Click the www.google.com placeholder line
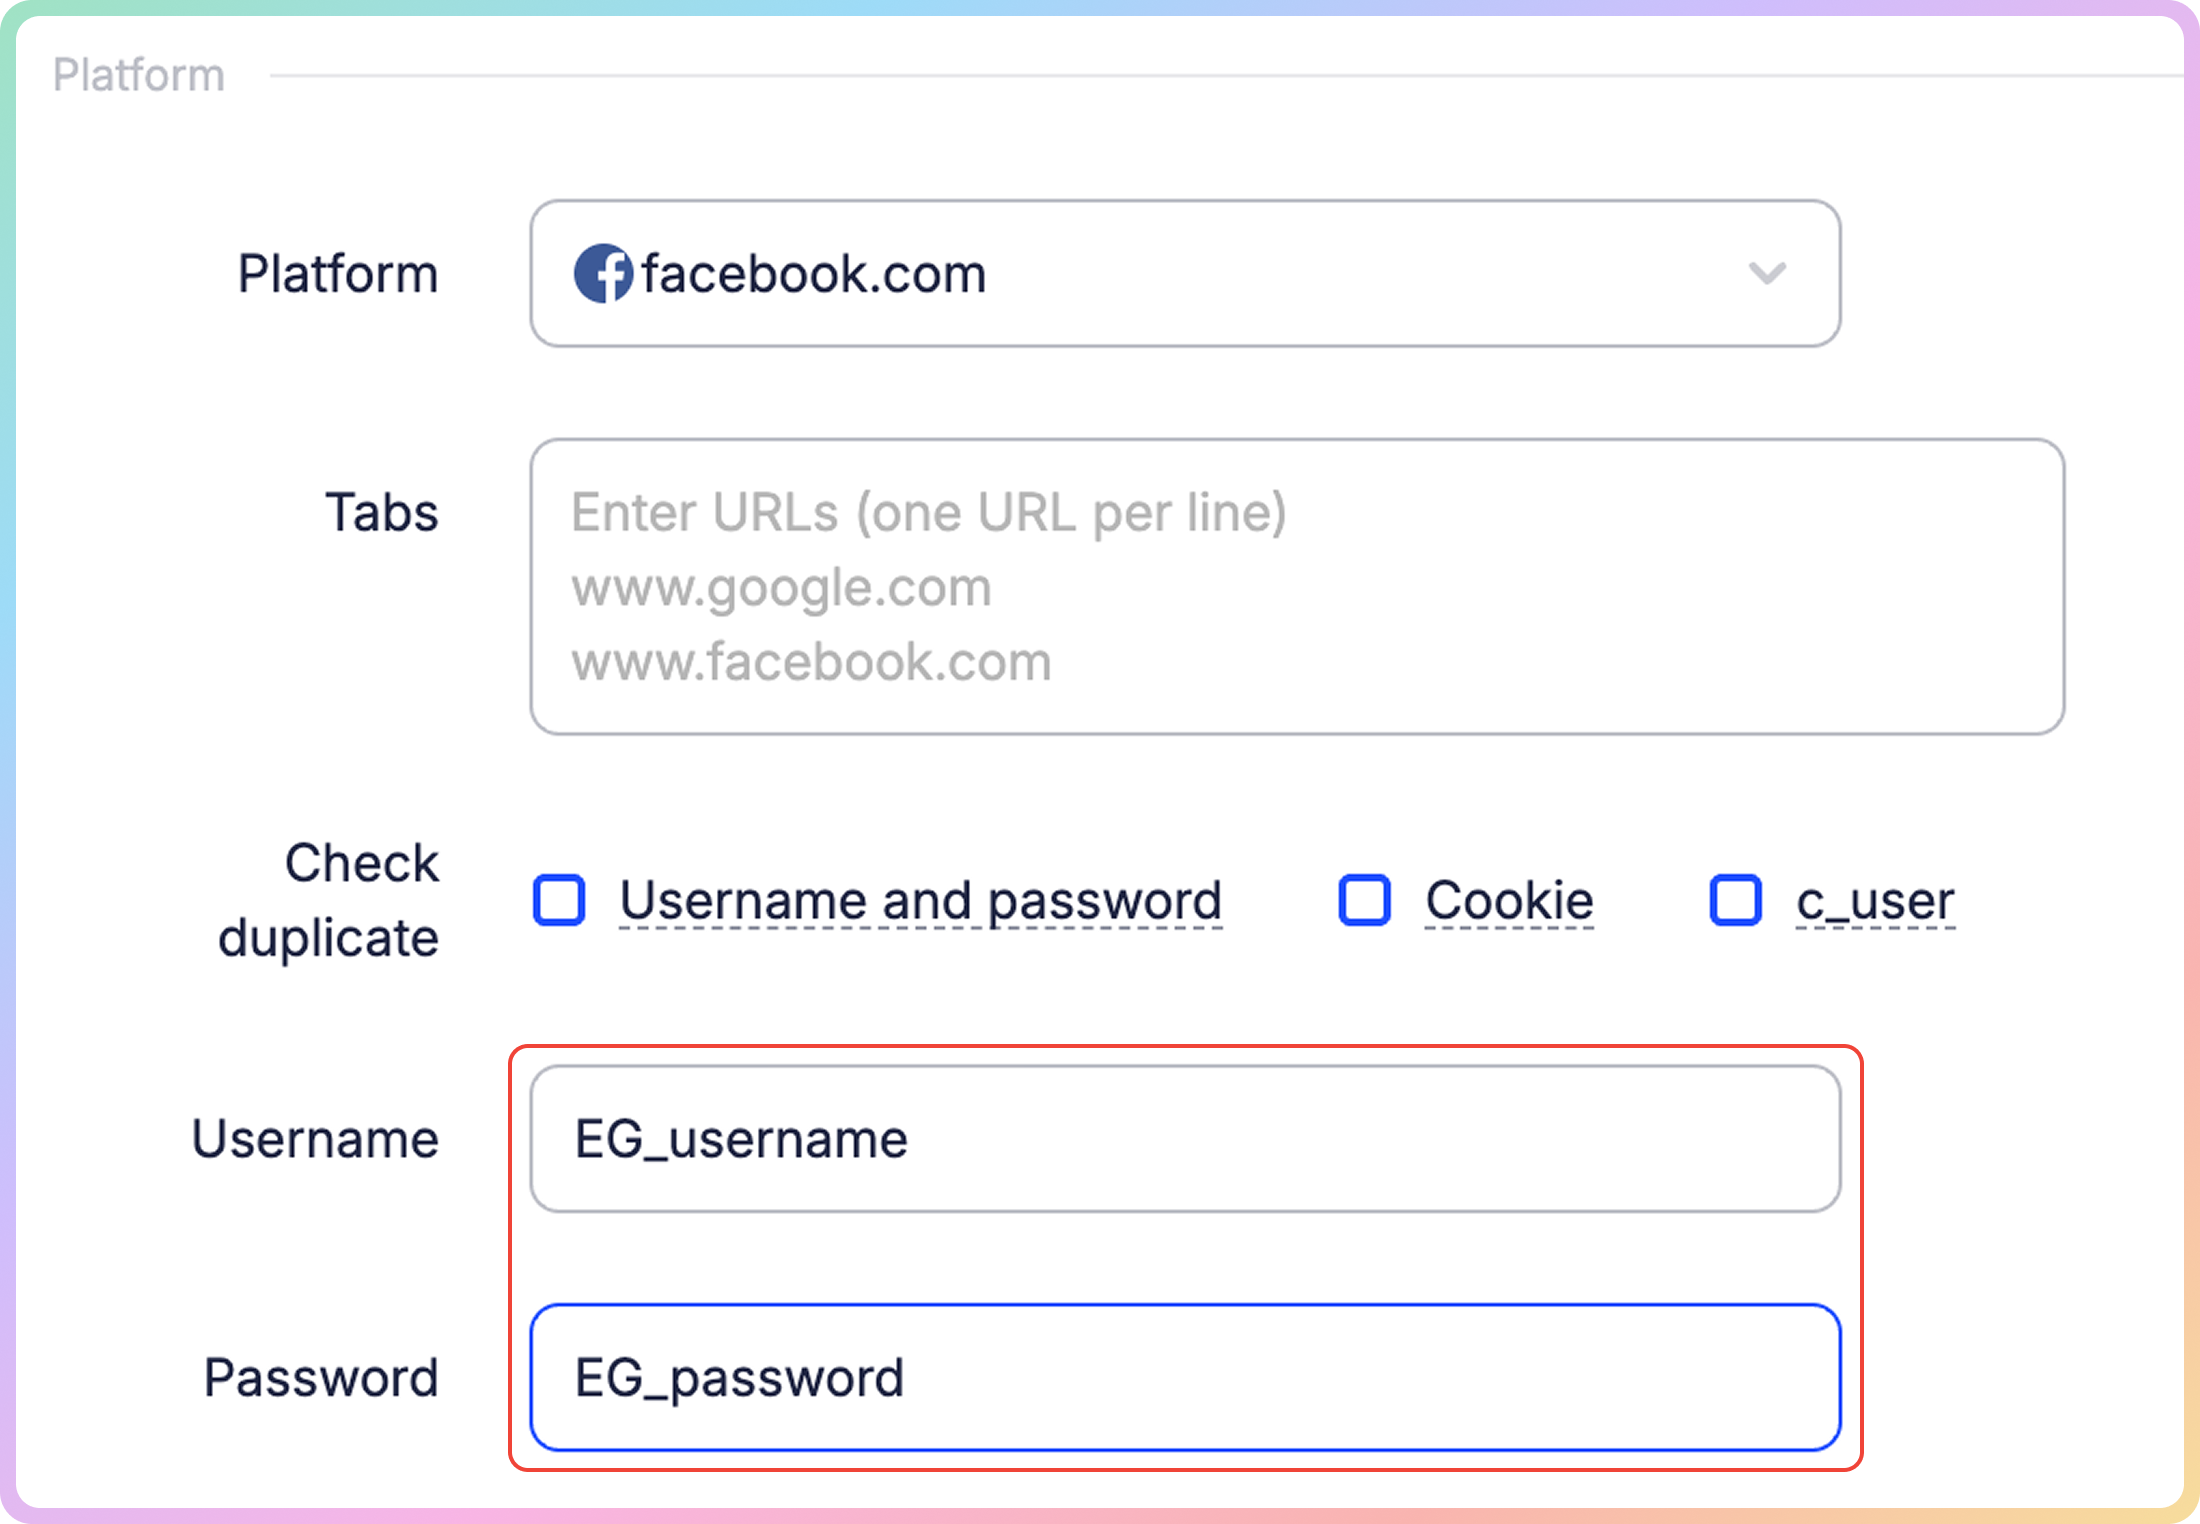This screenshot has width=2200, height=1524. [x=781, y=588]
